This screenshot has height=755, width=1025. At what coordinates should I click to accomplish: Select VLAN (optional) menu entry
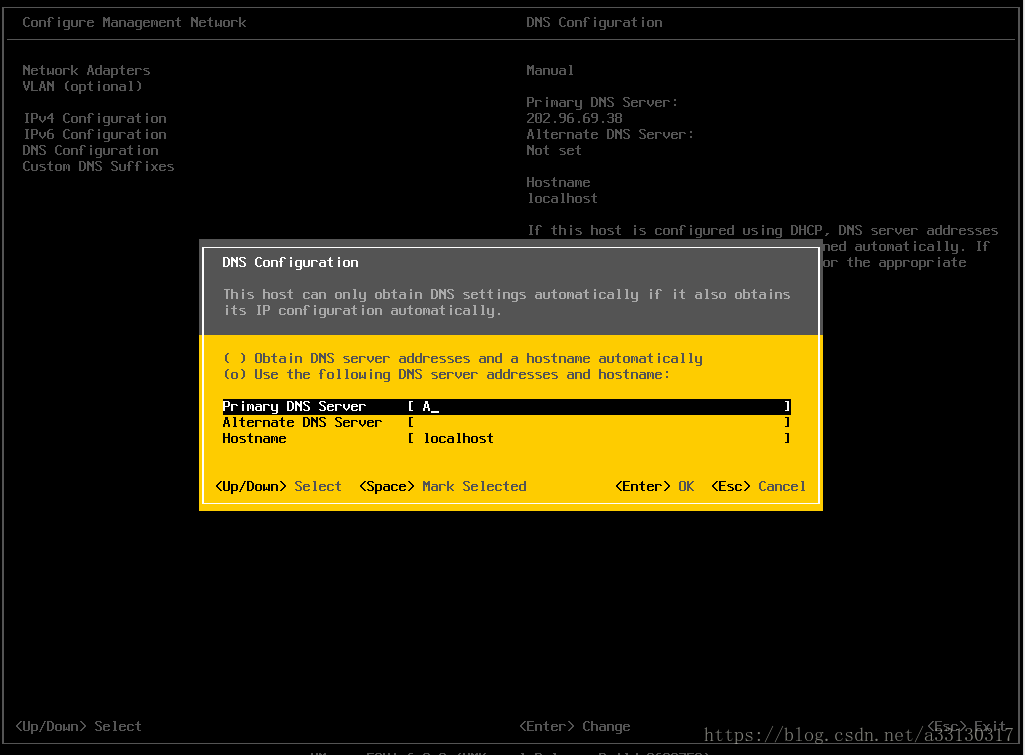82,86
